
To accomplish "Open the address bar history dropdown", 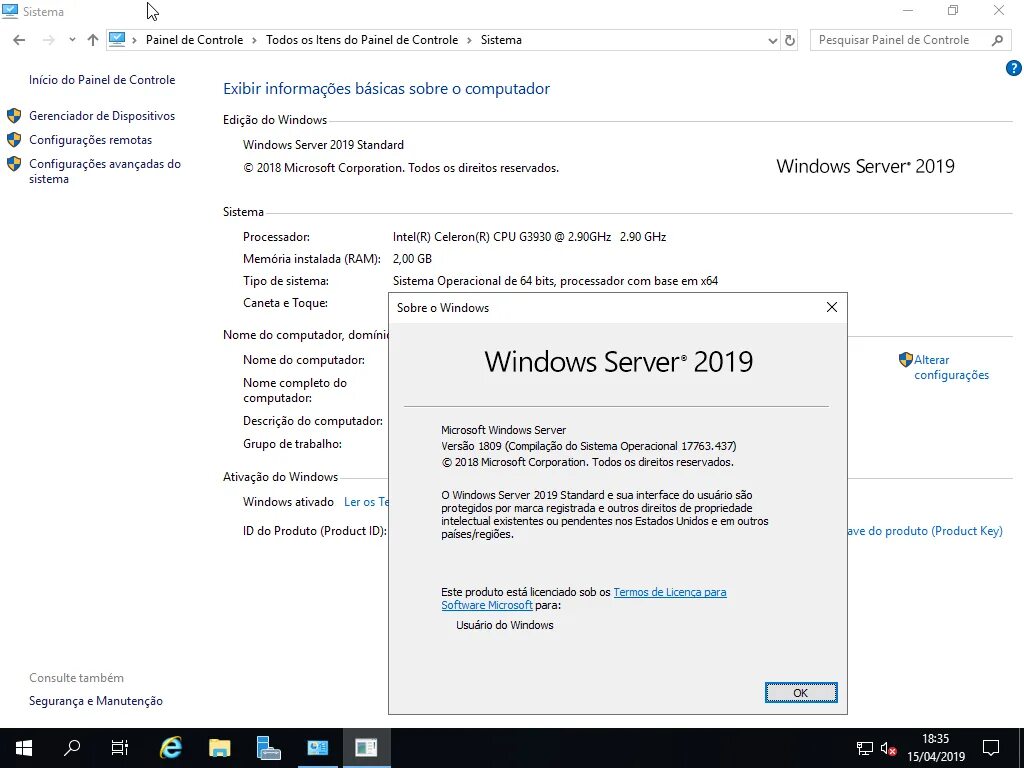I will [x=773, y=40].
